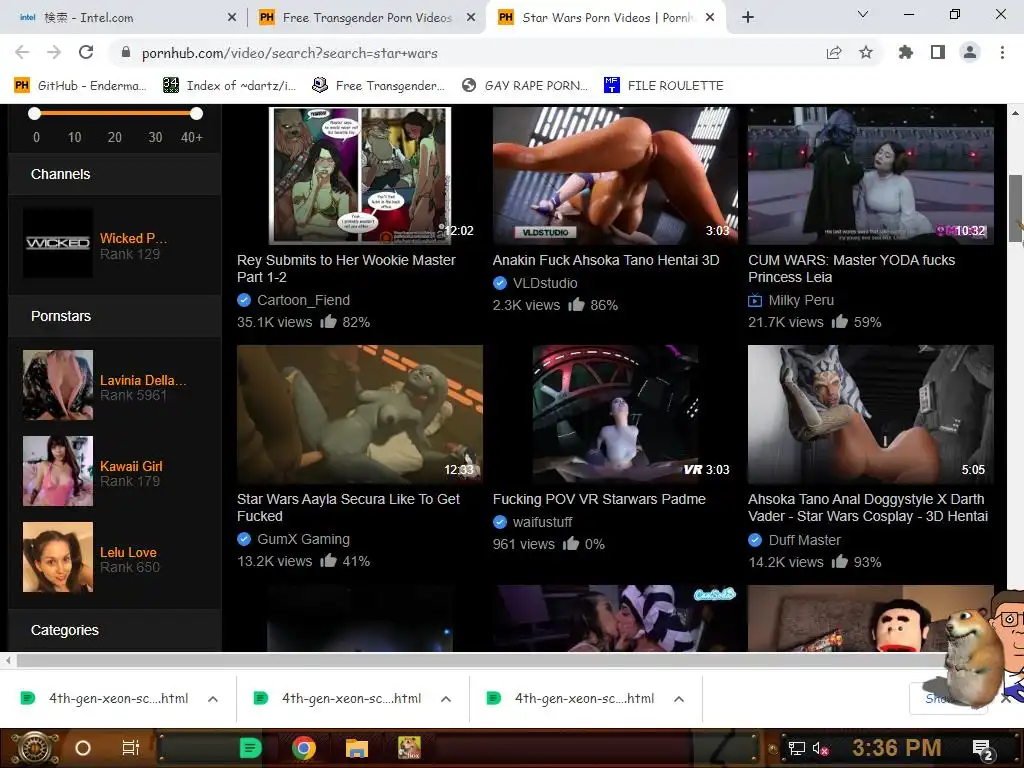Switch to the Intel.com tab

pyautogui.click(x=122, y=18)
